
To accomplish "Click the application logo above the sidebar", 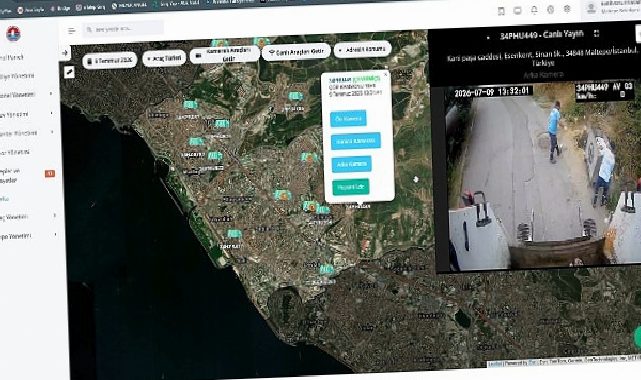I will pyautogui.click(x=13, y=34).
